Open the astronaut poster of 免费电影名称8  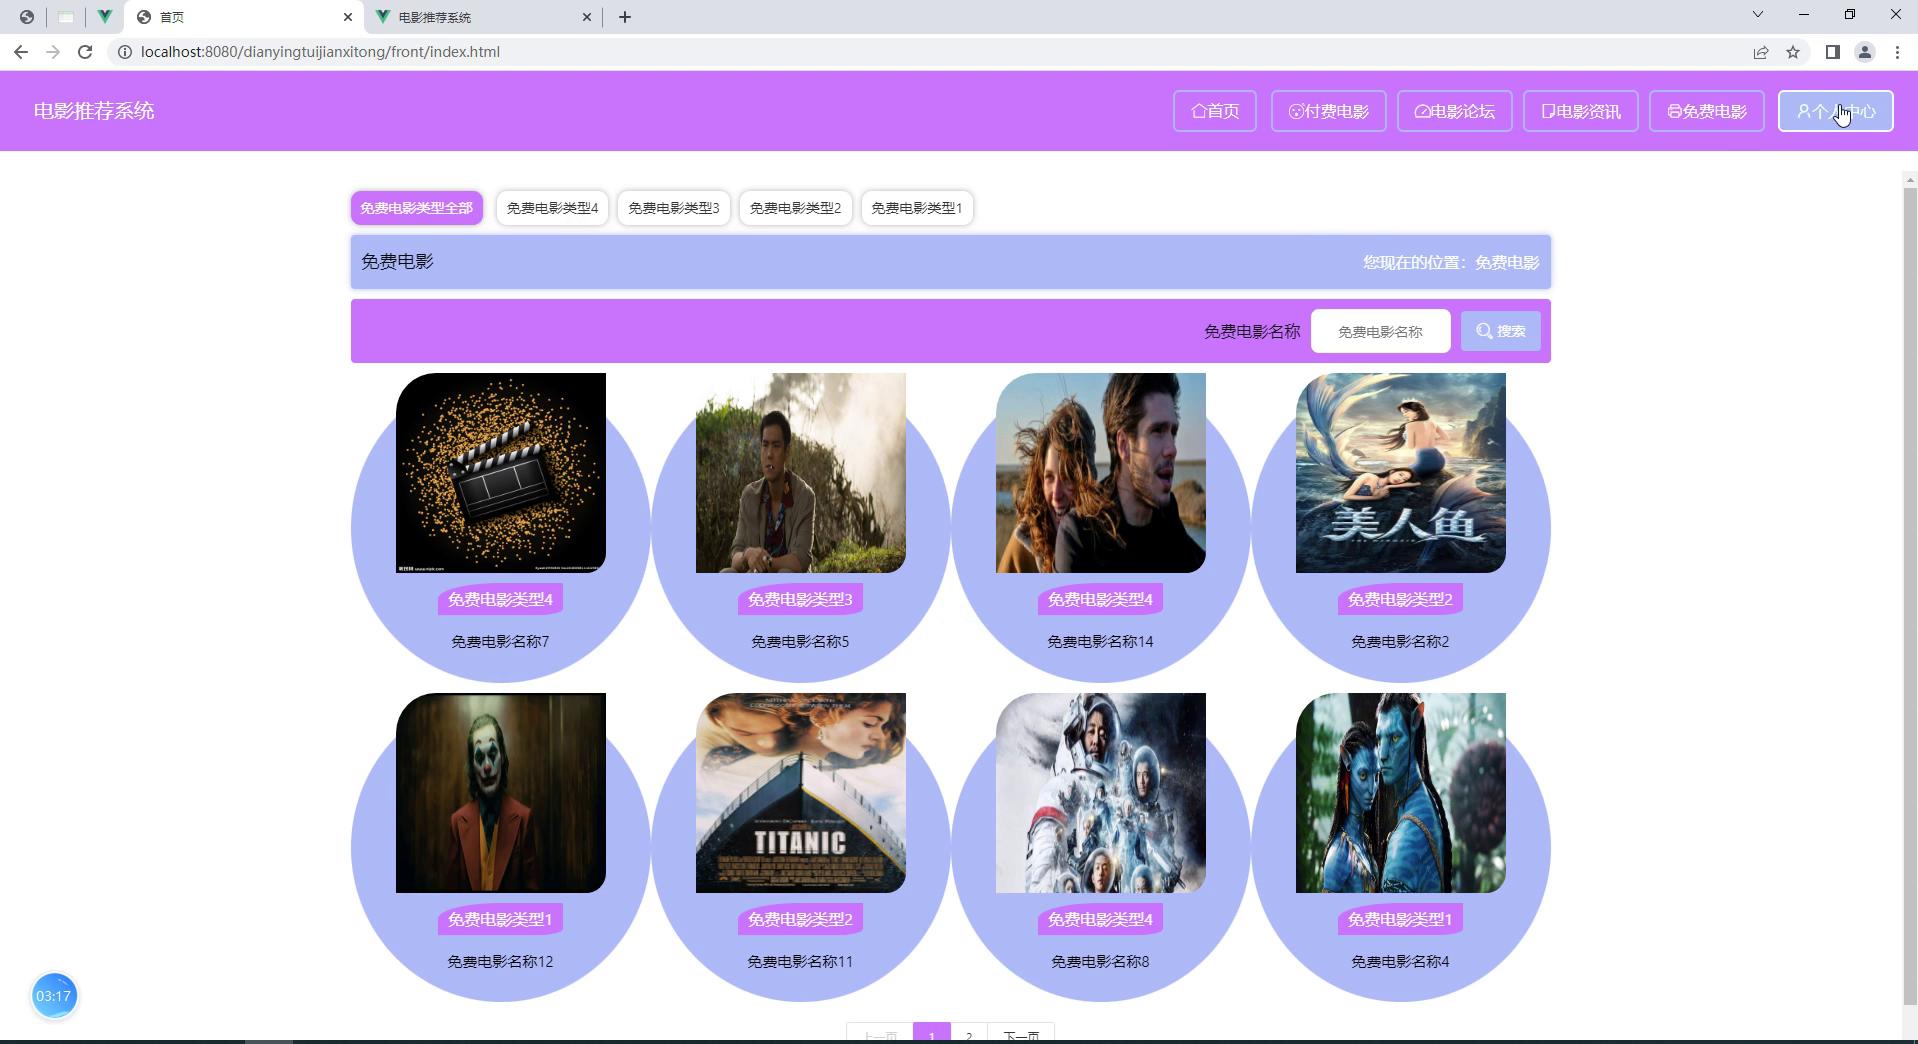coord(1101,793)
